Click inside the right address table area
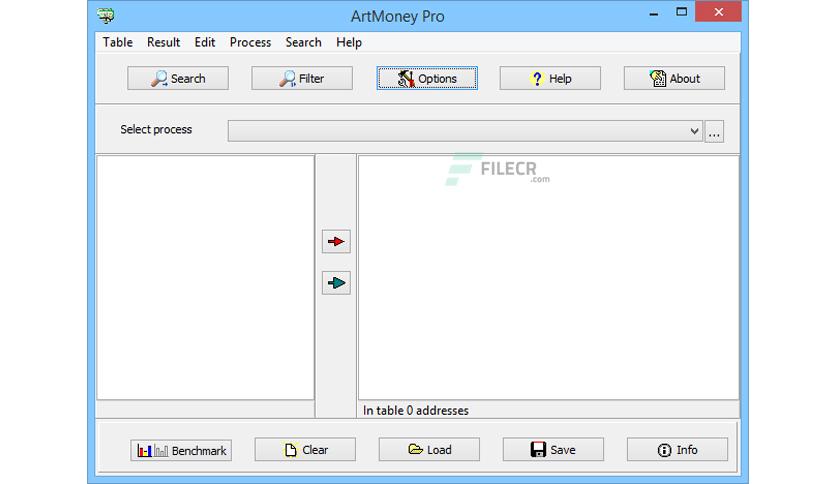 (x=549, y=277)
